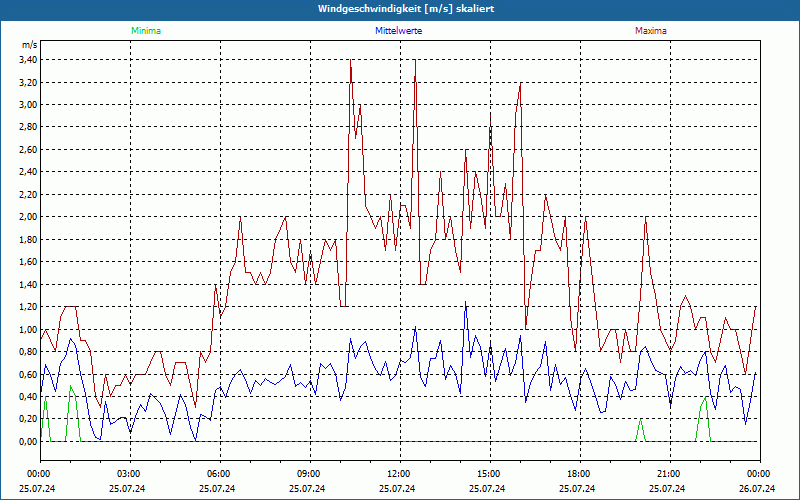Click the '25.07.24' date under 06:00
Image resolution: width=800 pixels, height=500 pixels.
[217, 488]
